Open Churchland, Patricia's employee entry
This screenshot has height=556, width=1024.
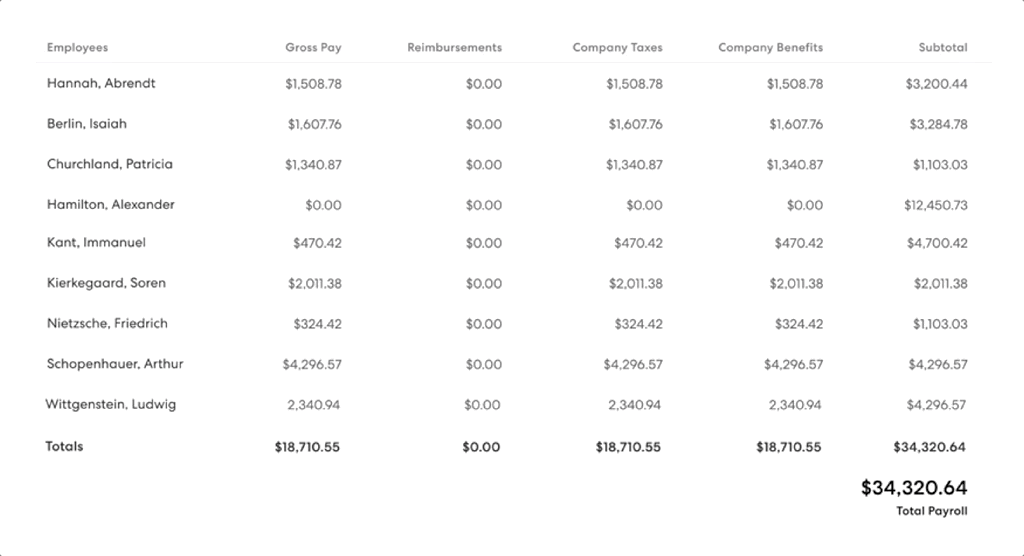click(x=109, y=164)
